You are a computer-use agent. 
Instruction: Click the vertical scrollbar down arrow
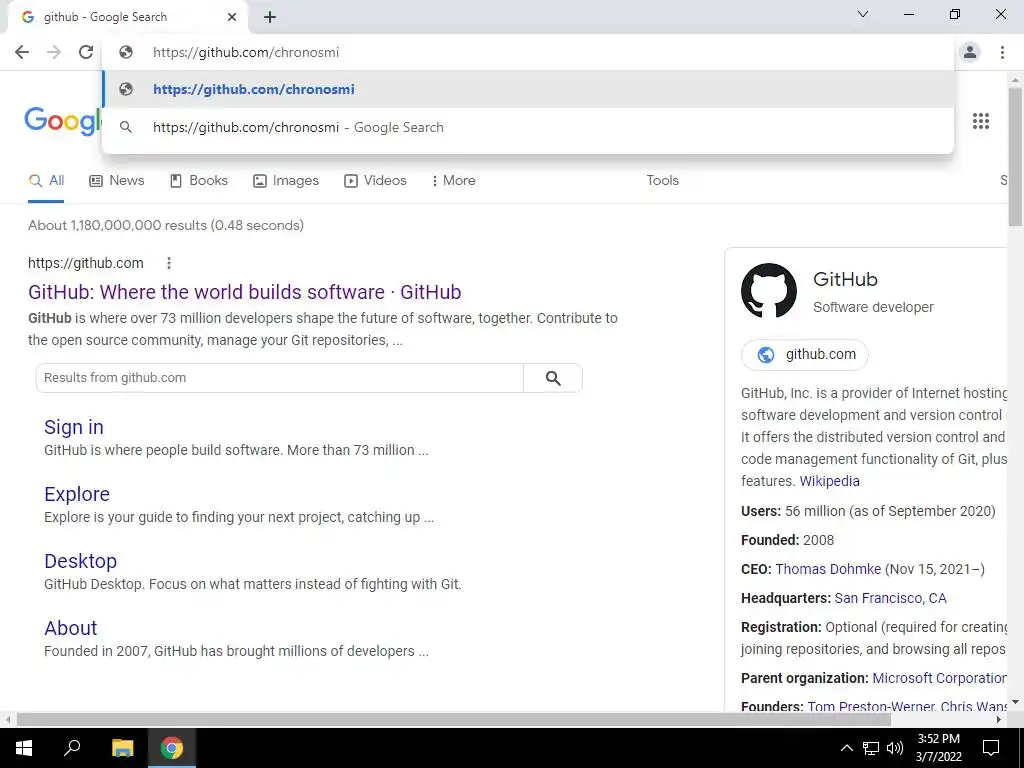point(1015,702)
